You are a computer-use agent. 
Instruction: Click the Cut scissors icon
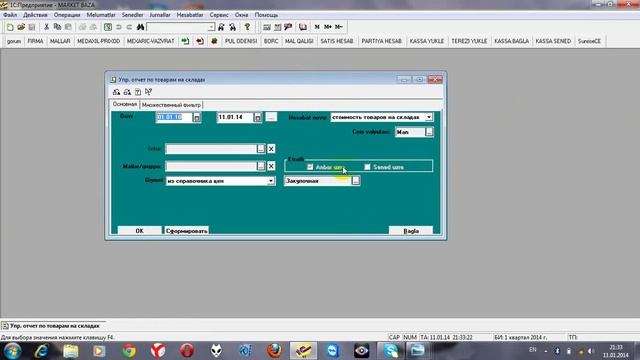tap(47, 27)
